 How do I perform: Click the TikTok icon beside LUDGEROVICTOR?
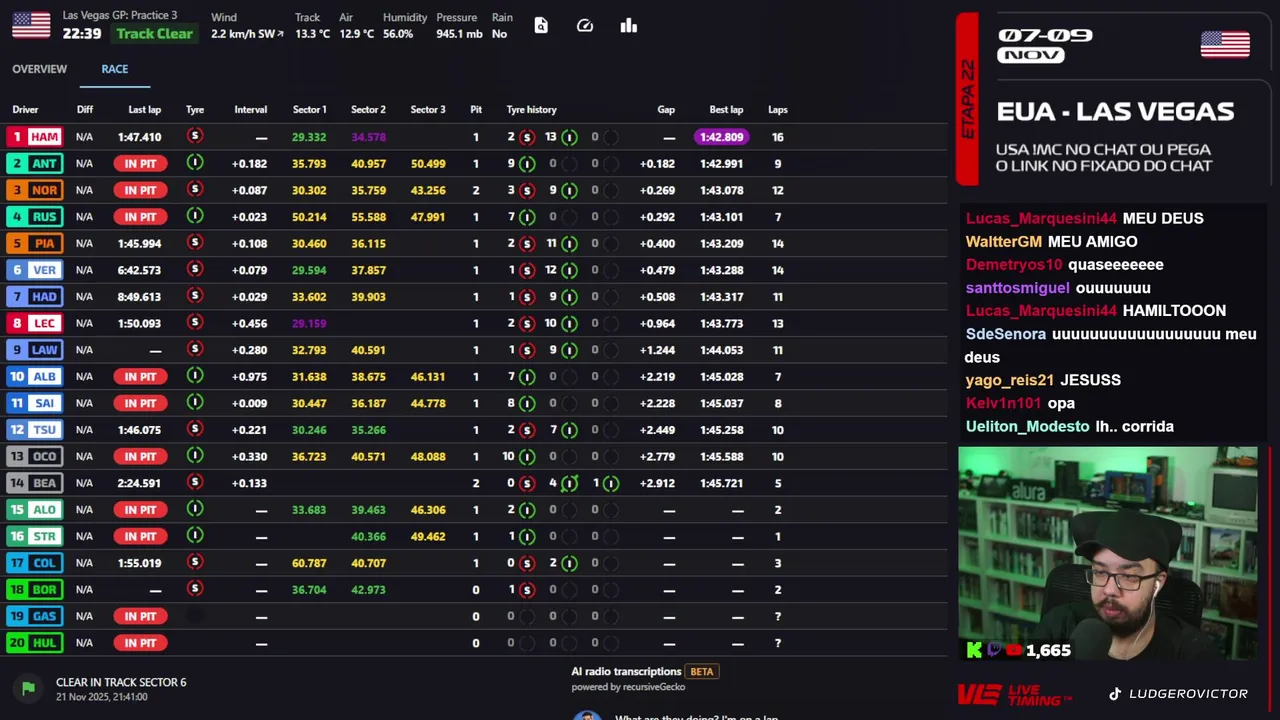tap(1115, 693)
